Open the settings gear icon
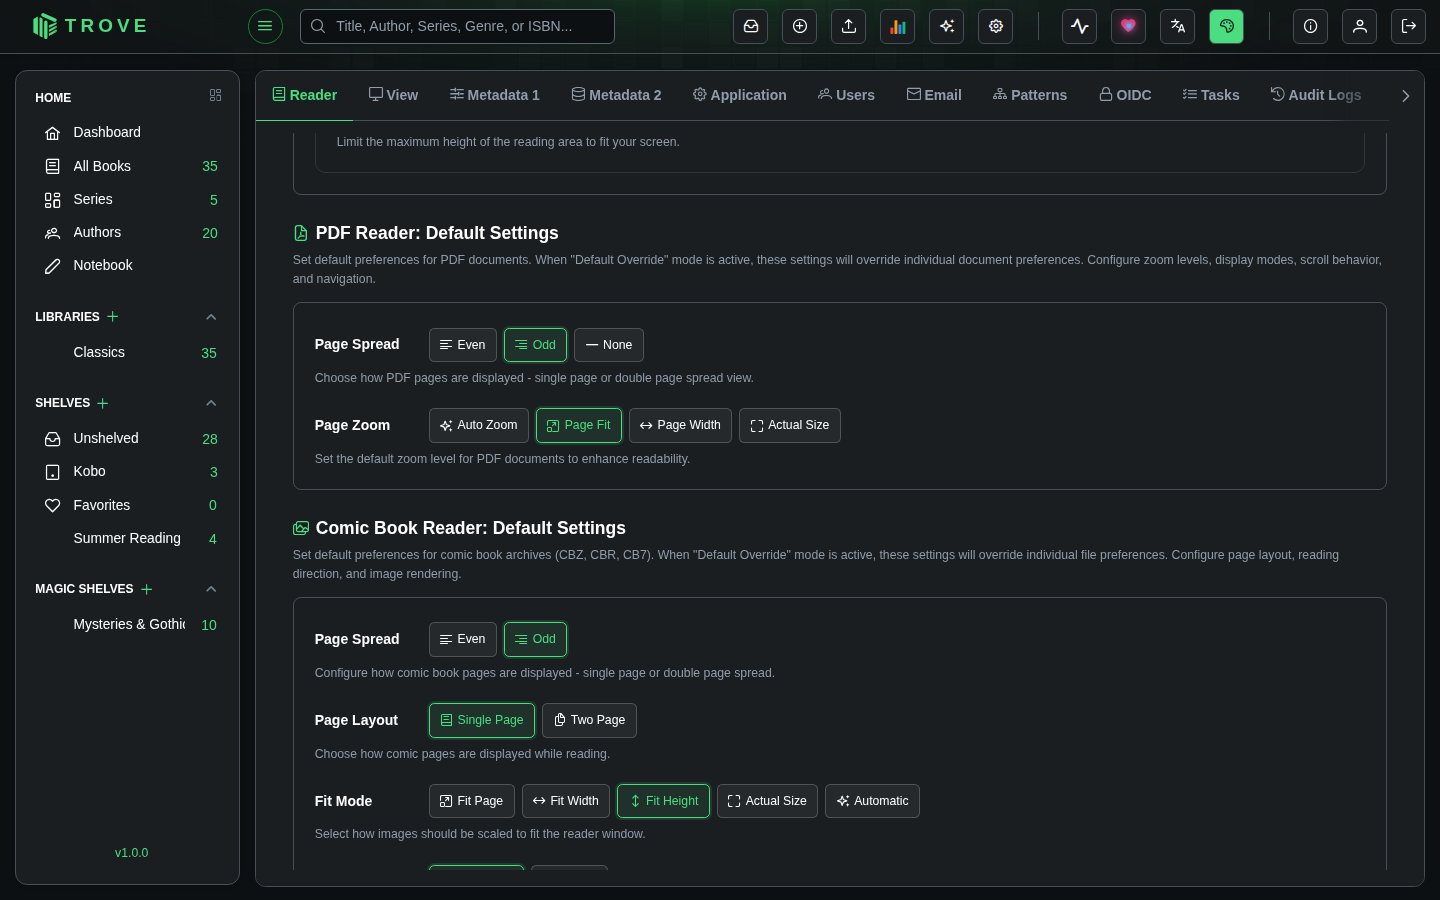Image resolution: width=1440 pixels, height=900 pixels. pos(996,26)
